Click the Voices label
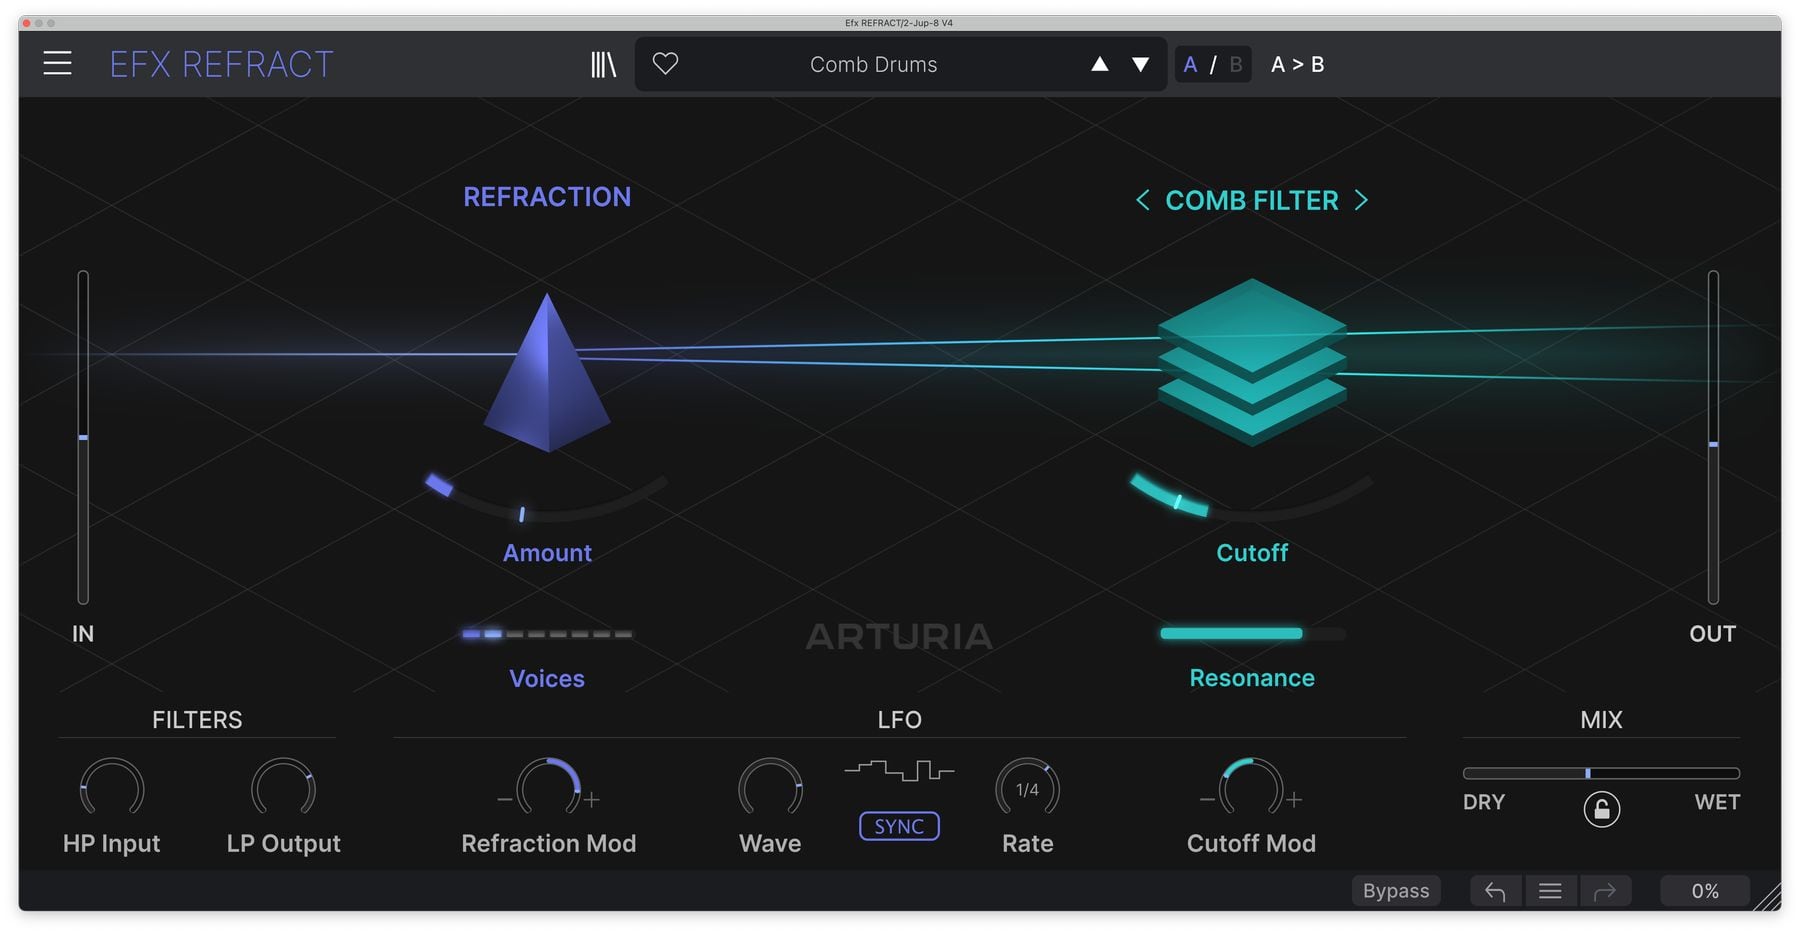Image resolution: width=1800 pixels, height=933 pixels. click(547, 678)
